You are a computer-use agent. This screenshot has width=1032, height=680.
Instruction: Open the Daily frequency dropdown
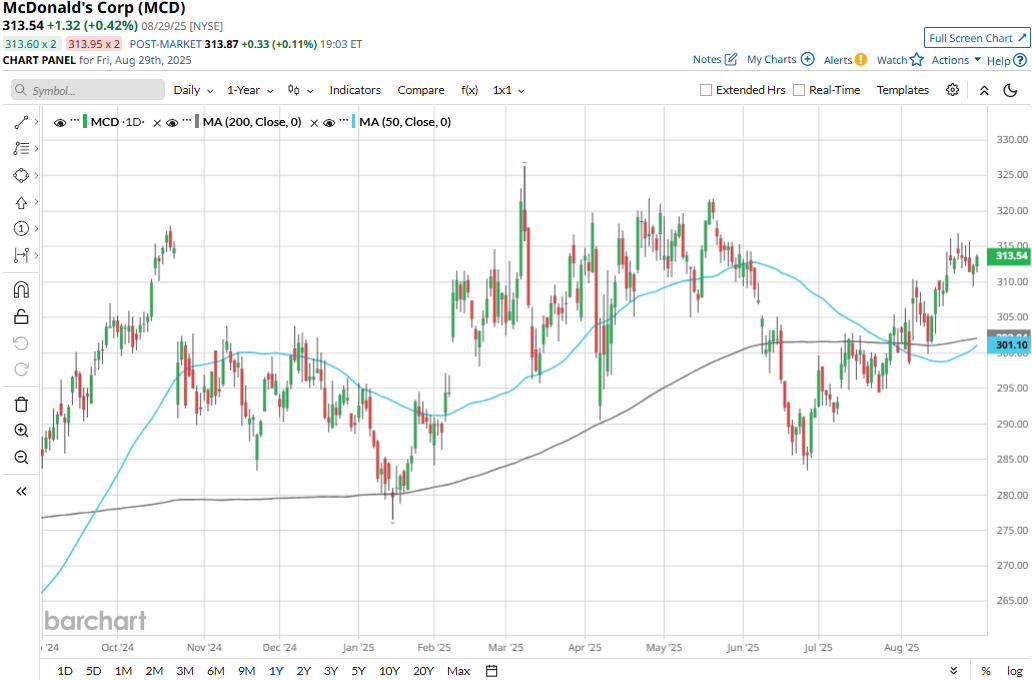pos(194,90)
